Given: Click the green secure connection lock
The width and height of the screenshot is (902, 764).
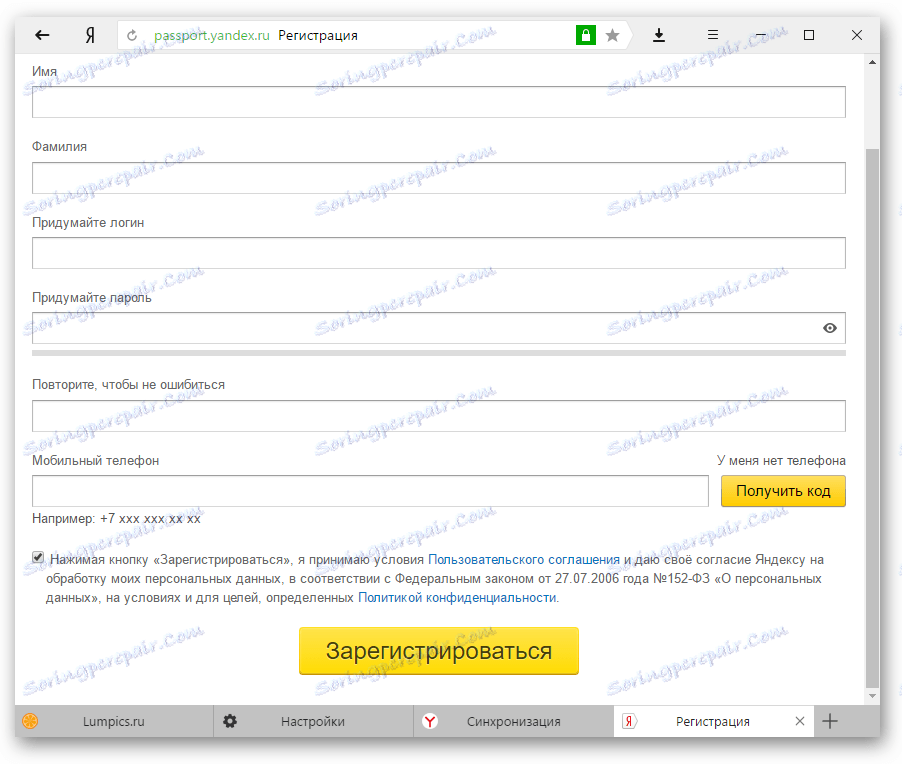Looking at the screenshot, I should coord(585,34).
